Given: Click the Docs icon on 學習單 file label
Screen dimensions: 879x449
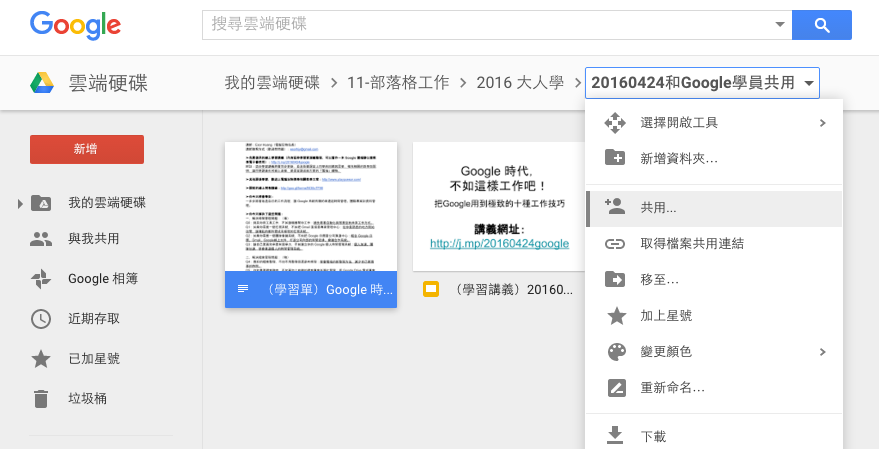Looking at the screenshot, I should 243,289.
